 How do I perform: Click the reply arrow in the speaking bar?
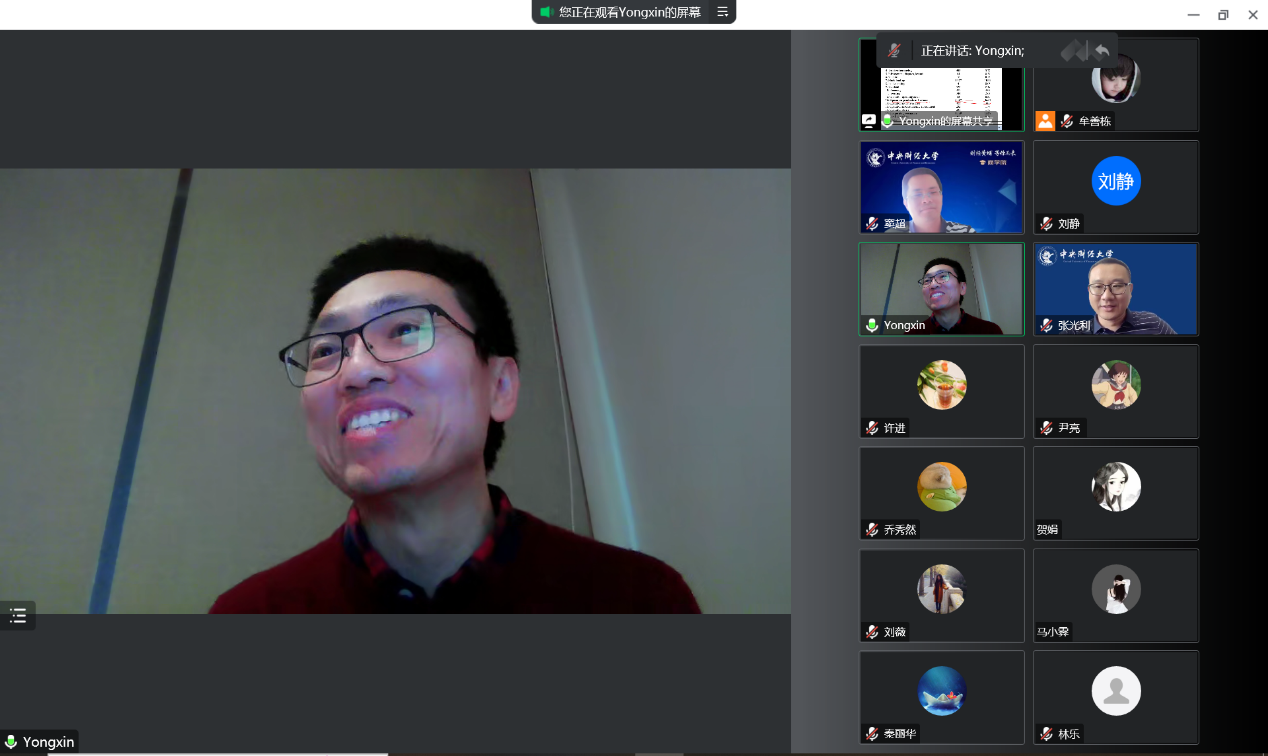coord(1102,50)
